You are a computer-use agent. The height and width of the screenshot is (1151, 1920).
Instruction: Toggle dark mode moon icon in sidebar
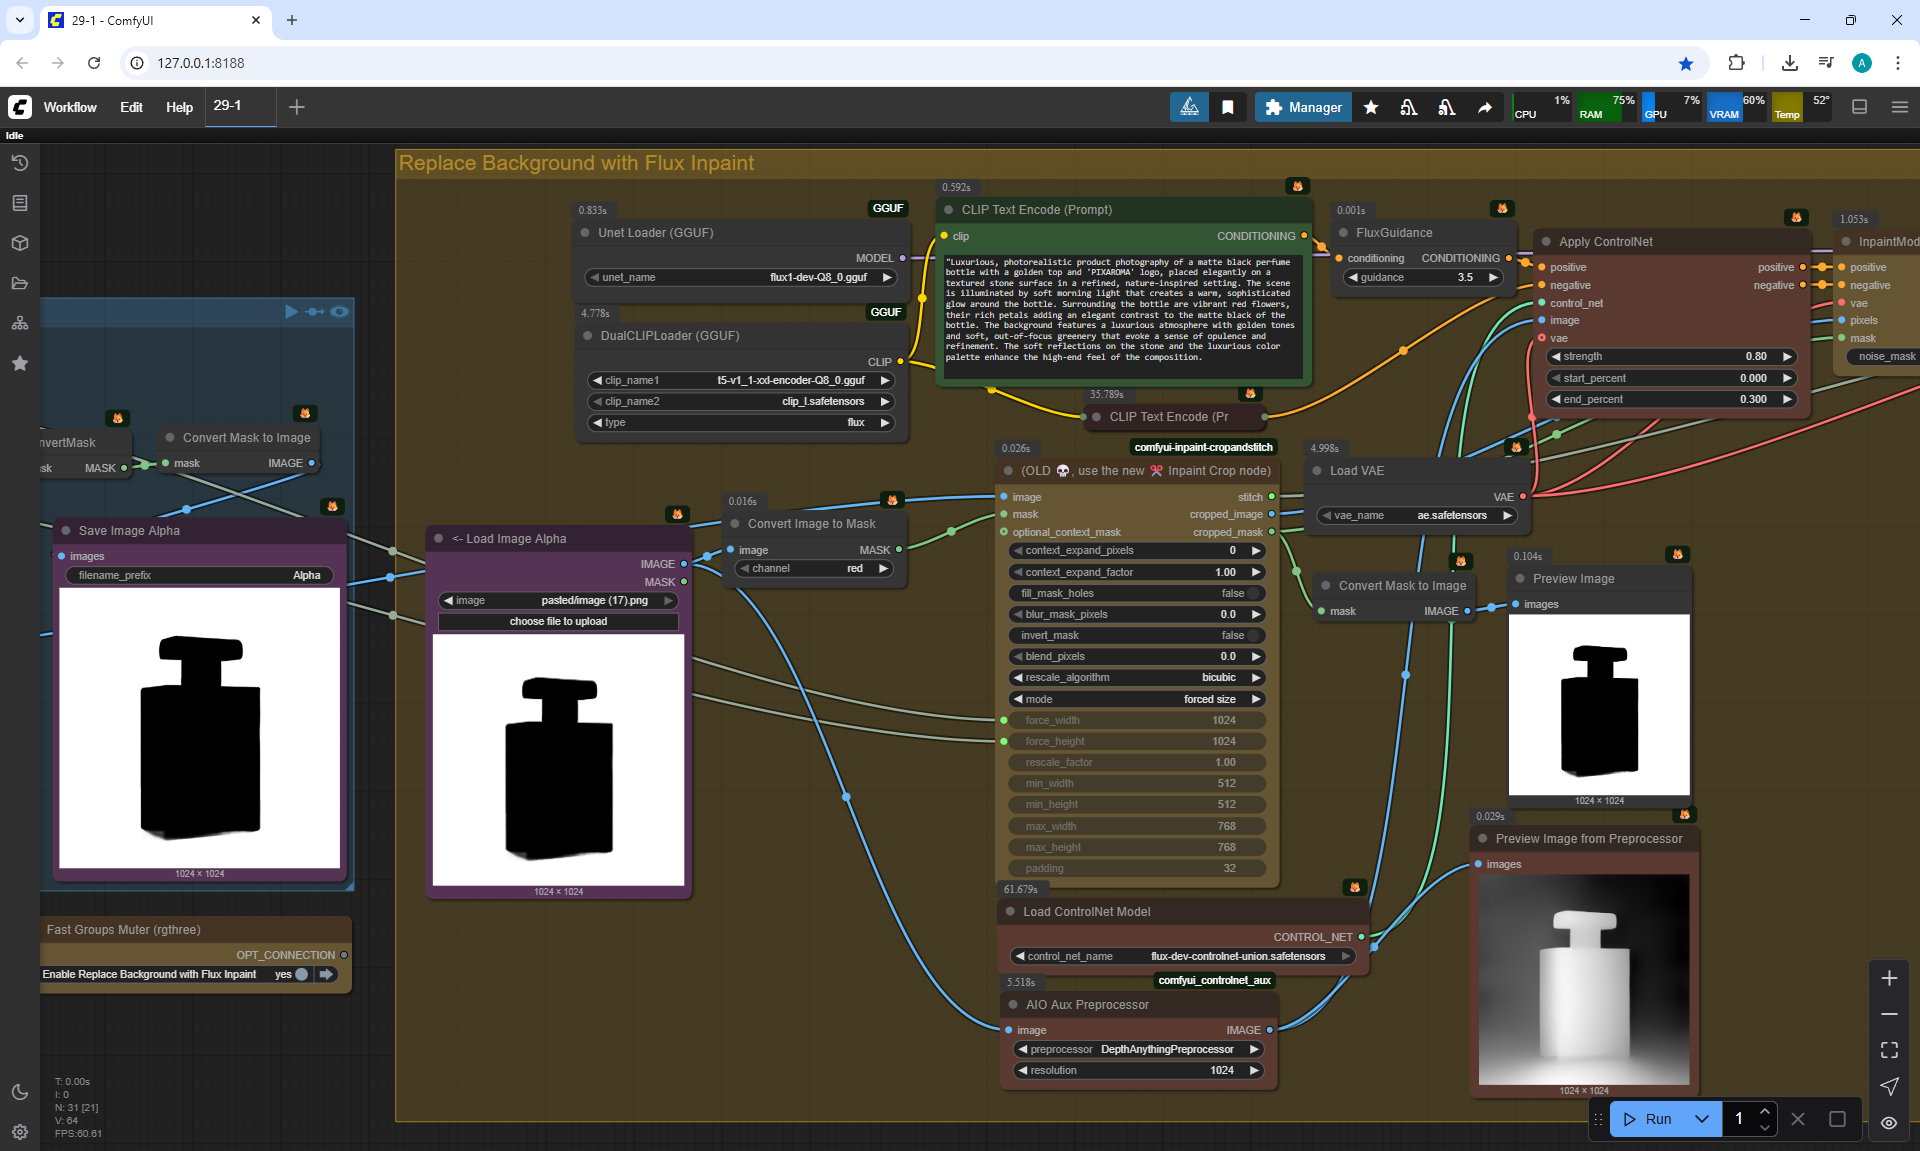point(20,1092)
